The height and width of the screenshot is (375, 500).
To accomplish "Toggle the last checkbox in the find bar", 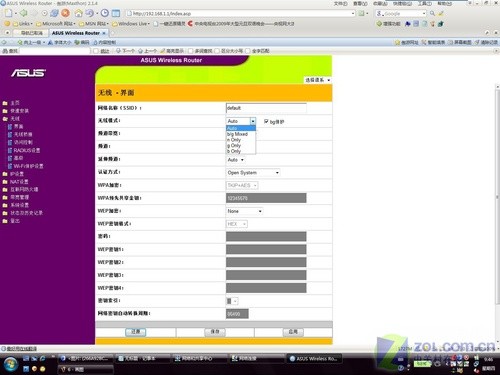I will coord(248,51).
